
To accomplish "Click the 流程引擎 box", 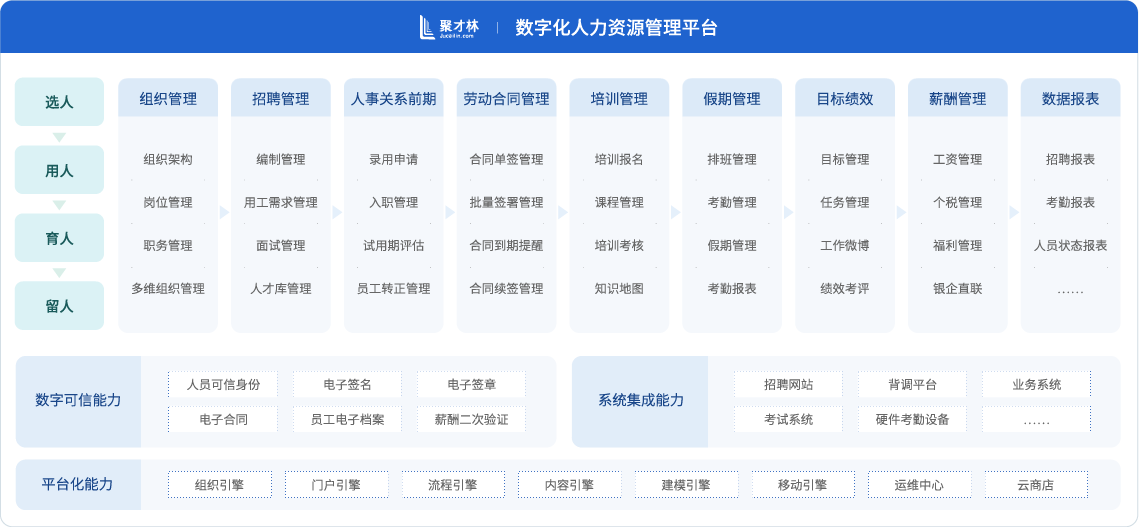I will click(453, 485).
